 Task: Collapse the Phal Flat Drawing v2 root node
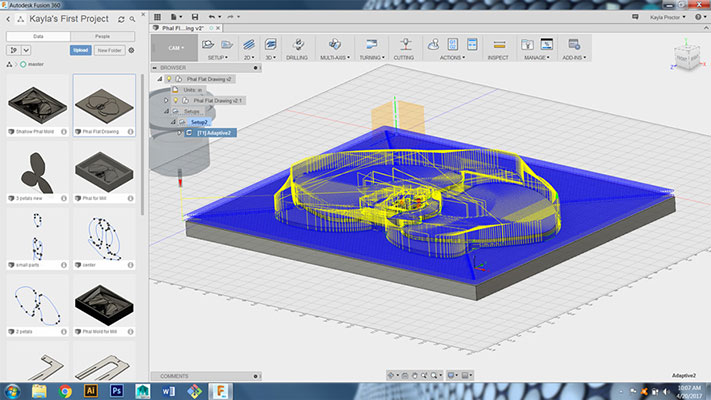click(160, 79)
